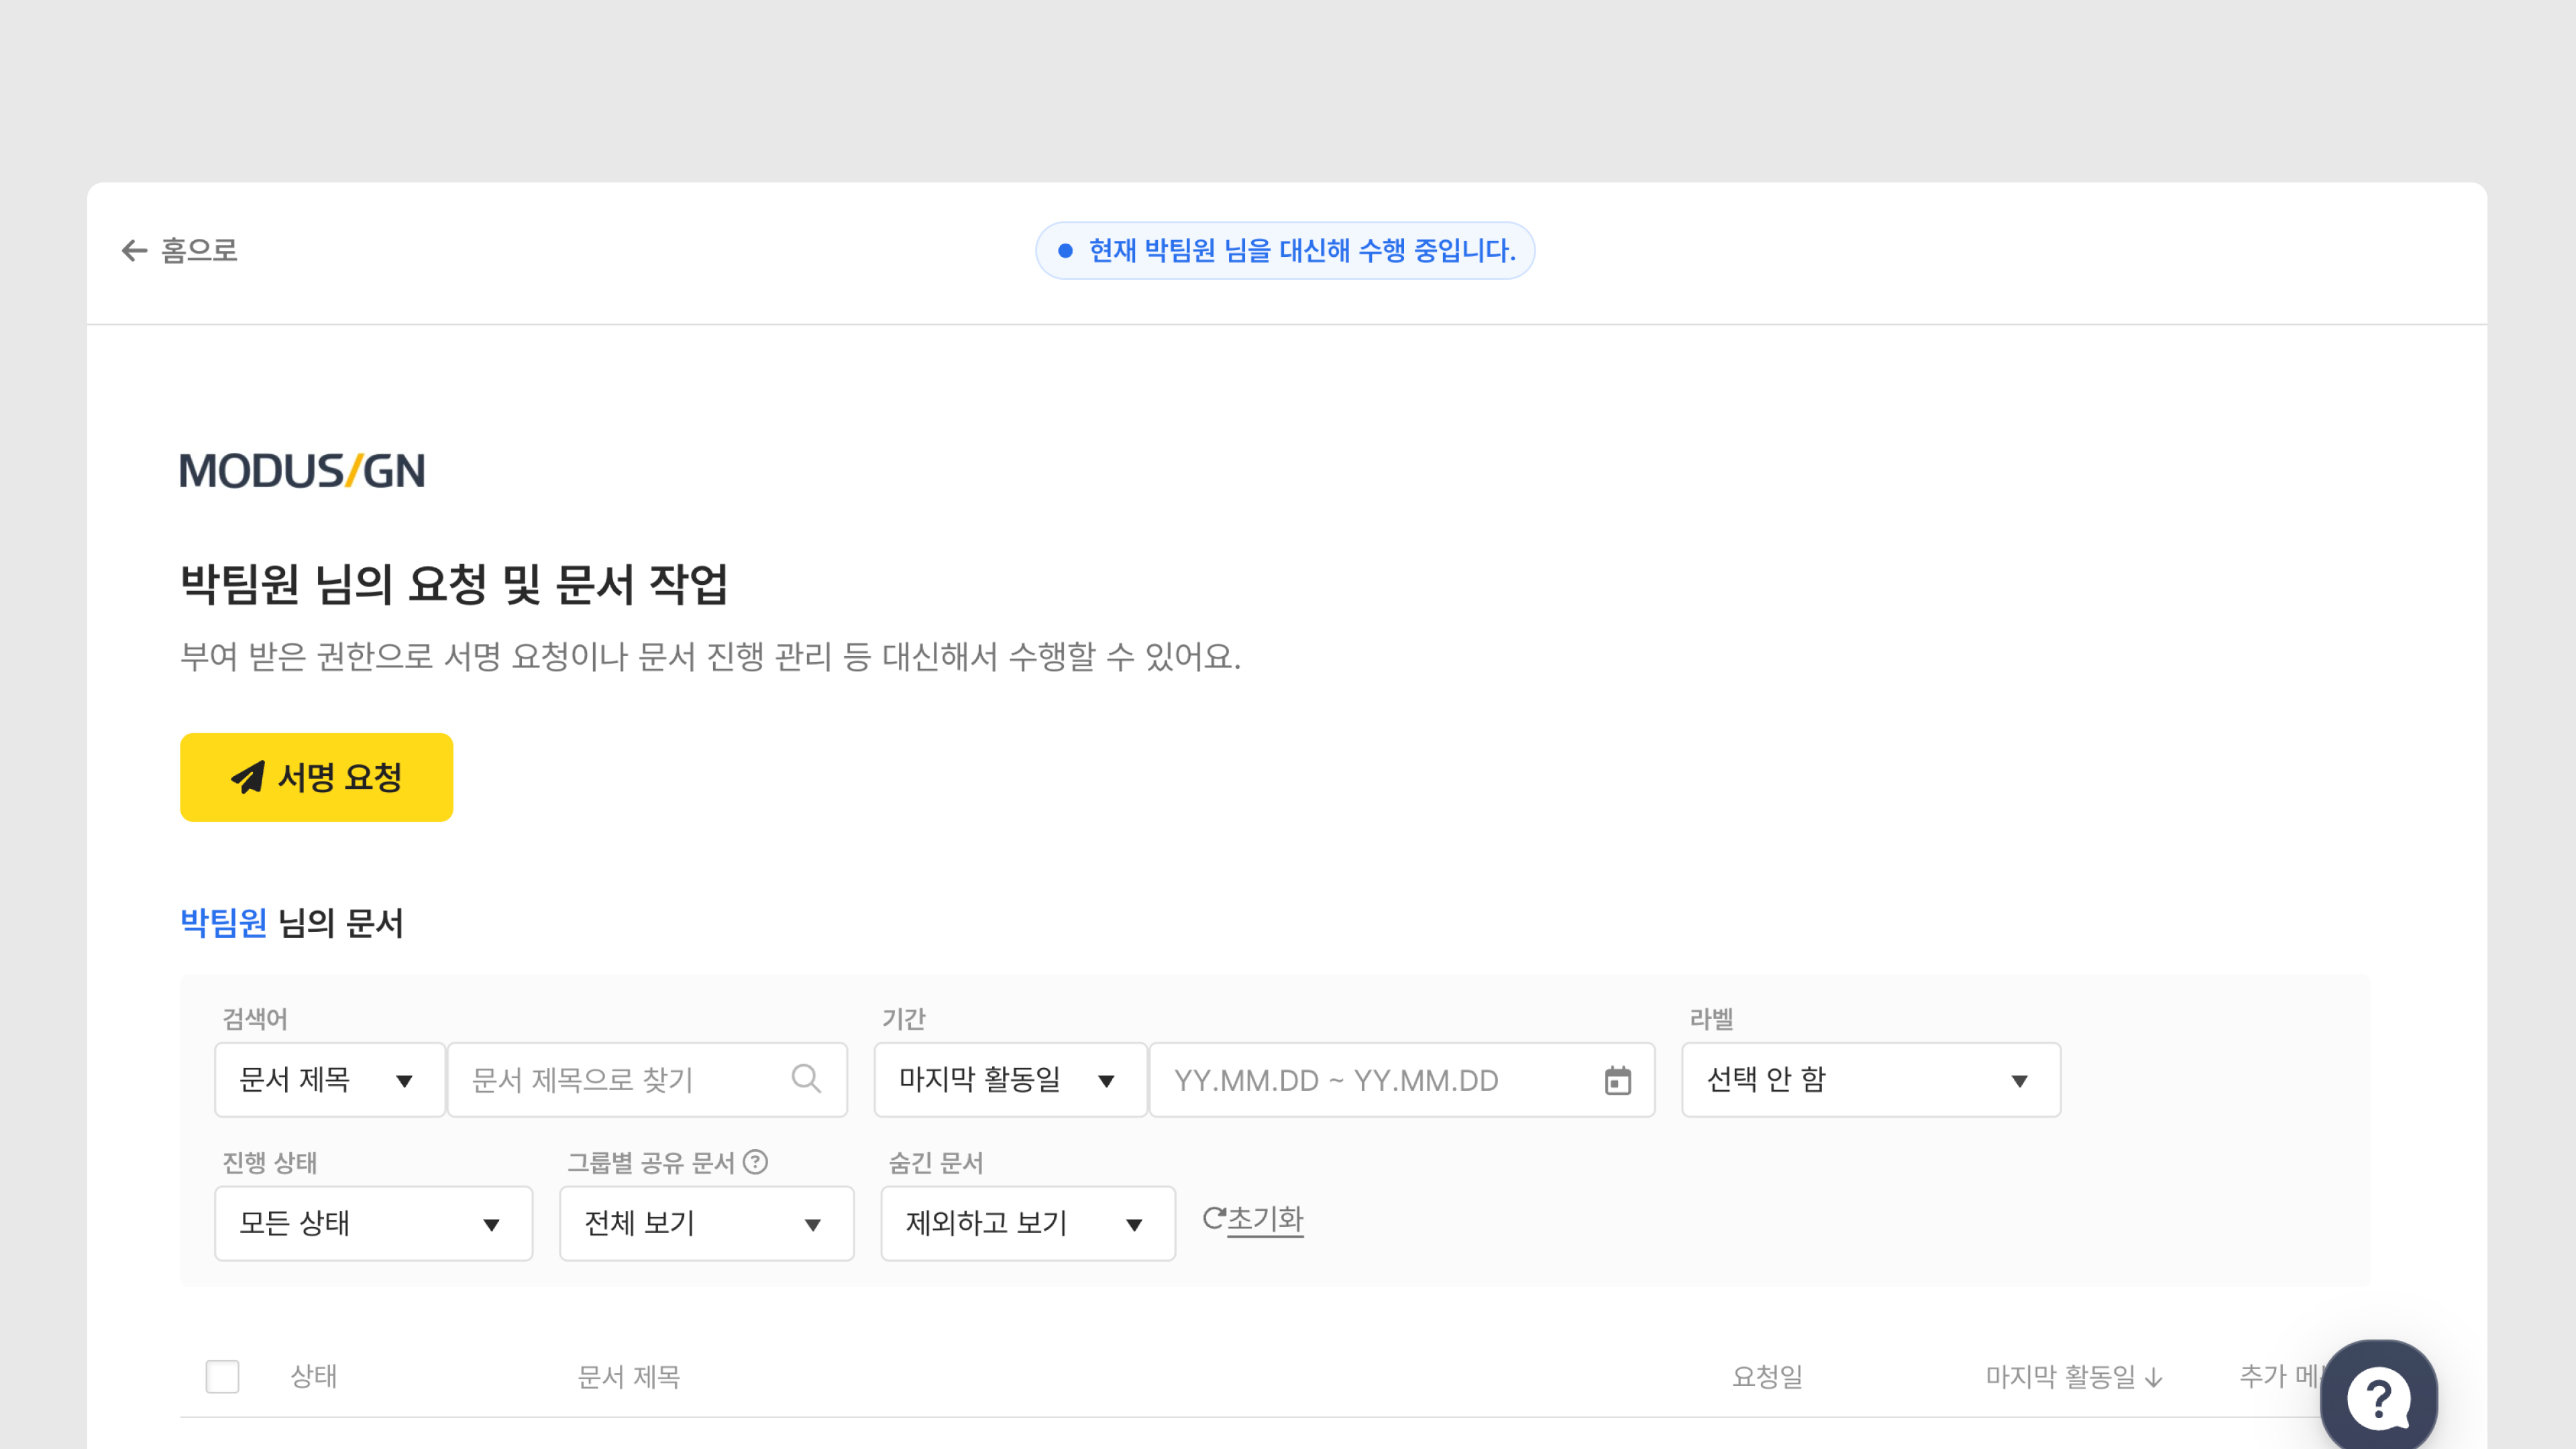Open the 제외하고 보기 hidden docs dropdown
The height and width of the screenshot is (1449, 2576).
click(x=1027, y=1223)
